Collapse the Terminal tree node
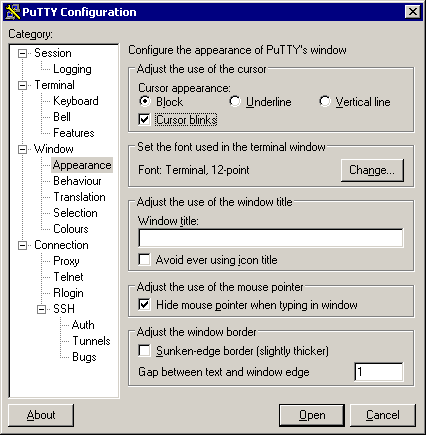 point(22,85)
